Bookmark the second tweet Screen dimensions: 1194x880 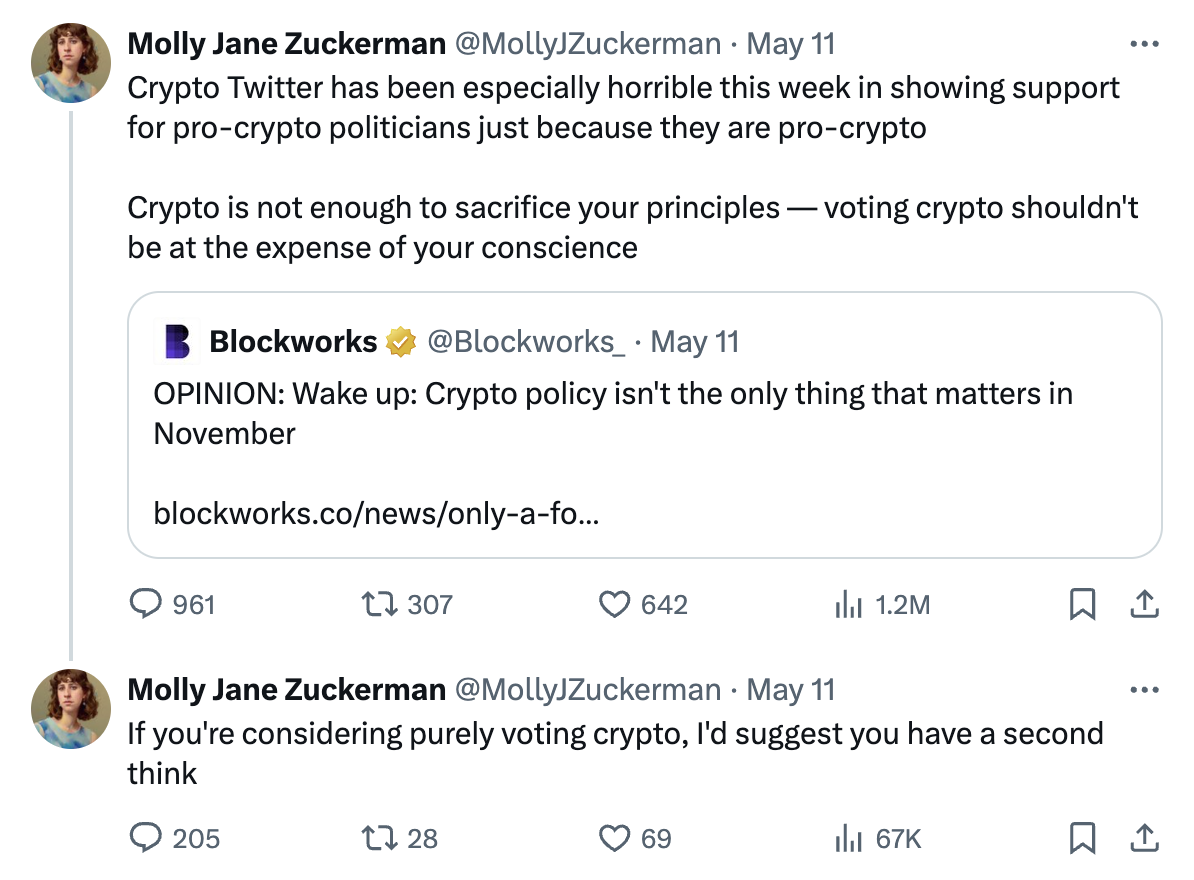coord(1083,838)
